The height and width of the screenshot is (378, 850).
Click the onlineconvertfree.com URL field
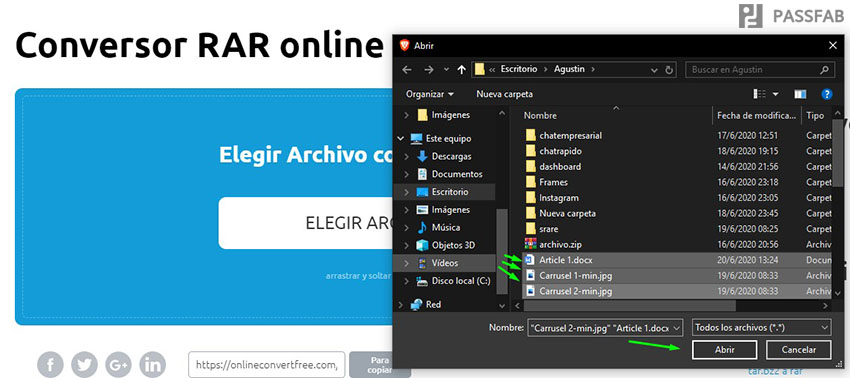[x=267, y=364]
